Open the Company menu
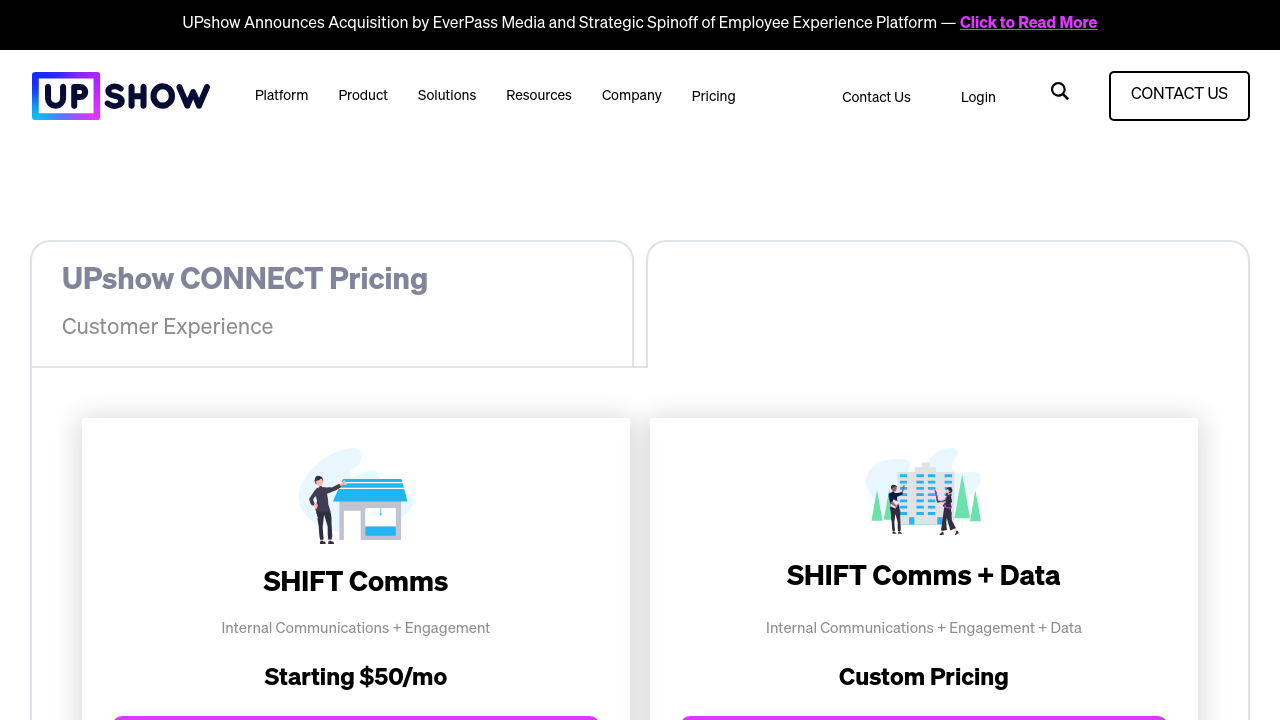This screenshot has height=720, width=1280. pos(632,96)
